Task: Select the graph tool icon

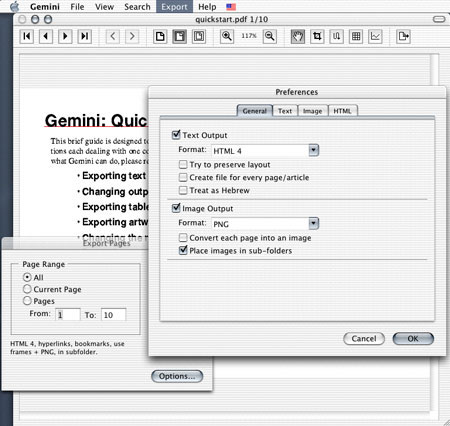Action: coord(375,36)
